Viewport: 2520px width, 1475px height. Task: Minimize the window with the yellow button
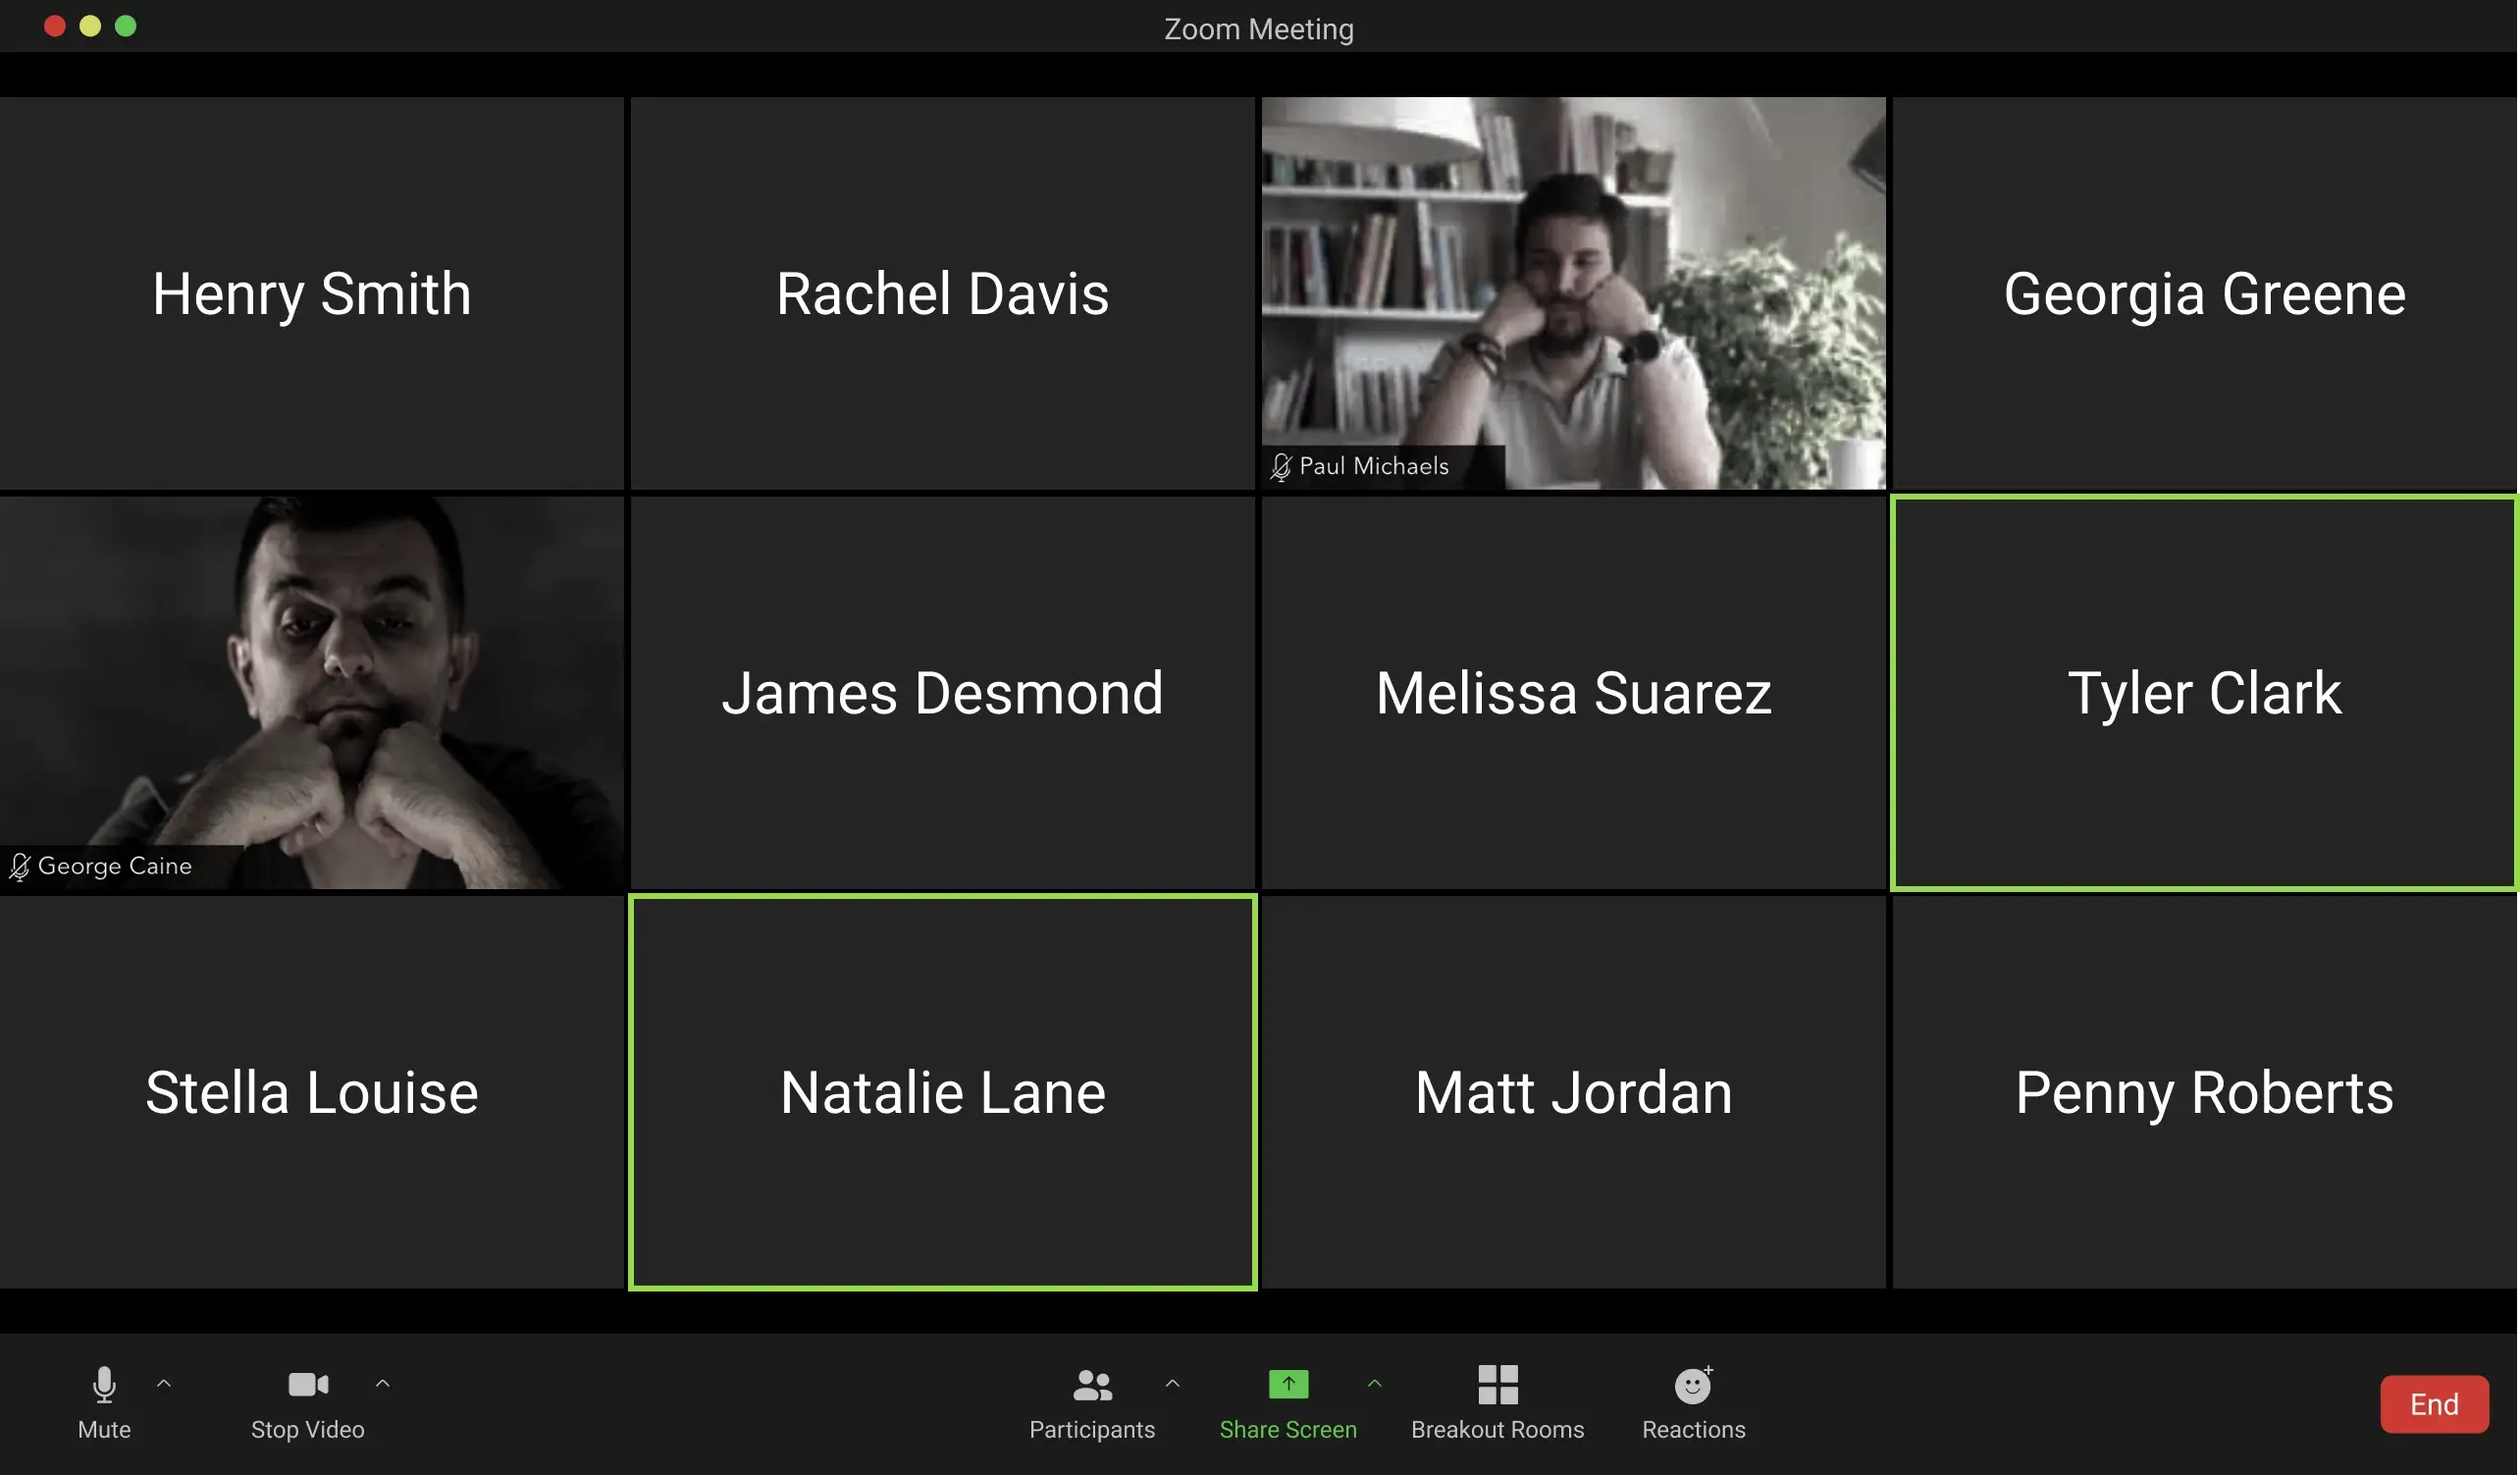[x=90, y=26]
